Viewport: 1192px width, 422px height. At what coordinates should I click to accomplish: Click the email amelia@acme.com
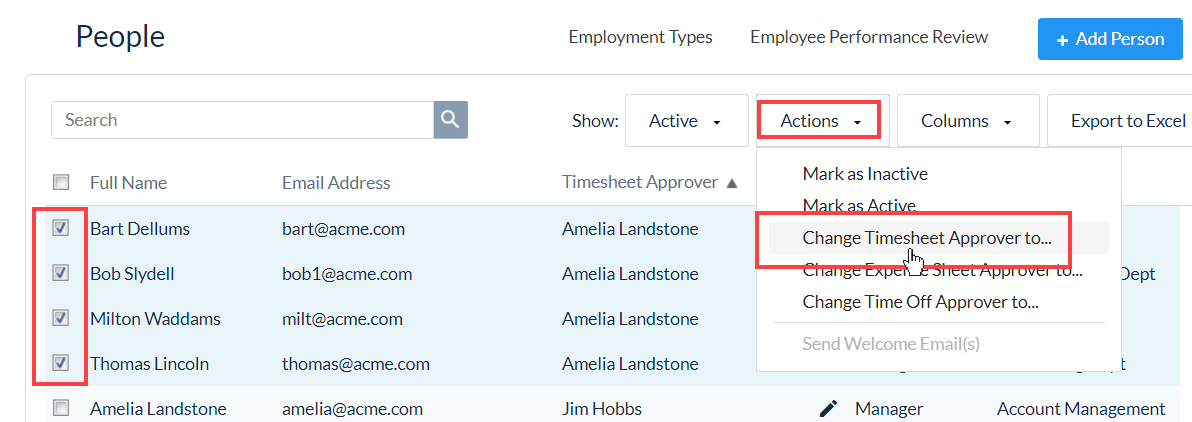point(352,408)
